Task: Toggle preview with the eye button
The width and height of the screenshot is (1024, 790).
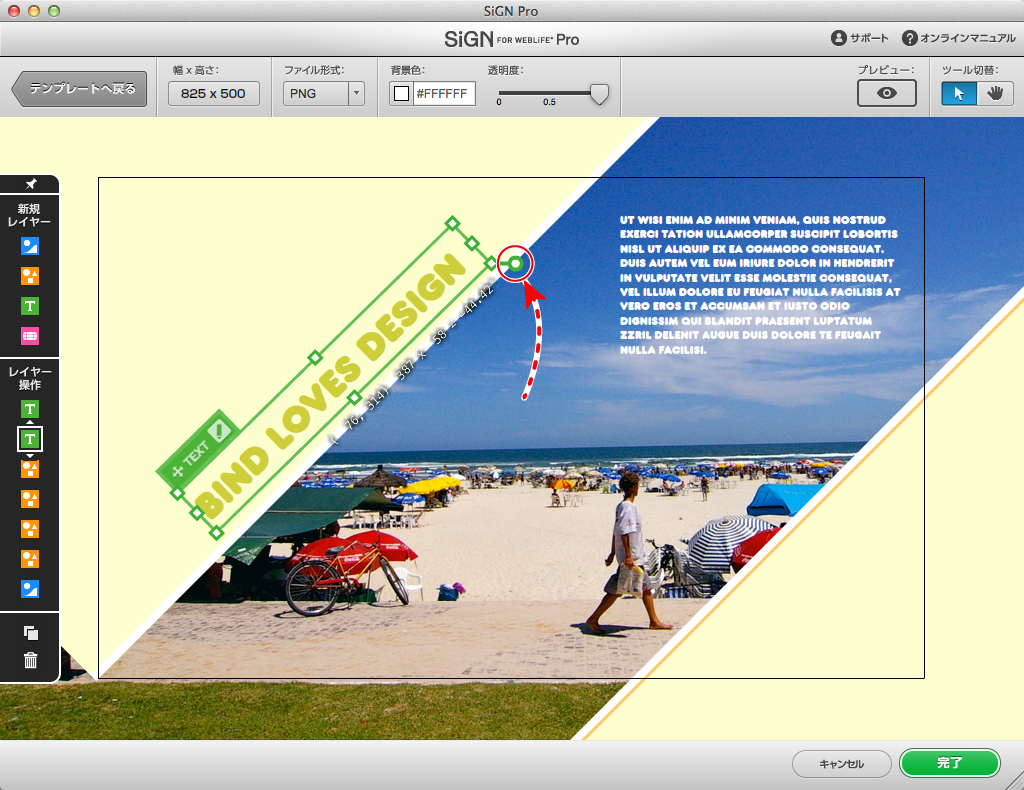Action: click(886, 93)
